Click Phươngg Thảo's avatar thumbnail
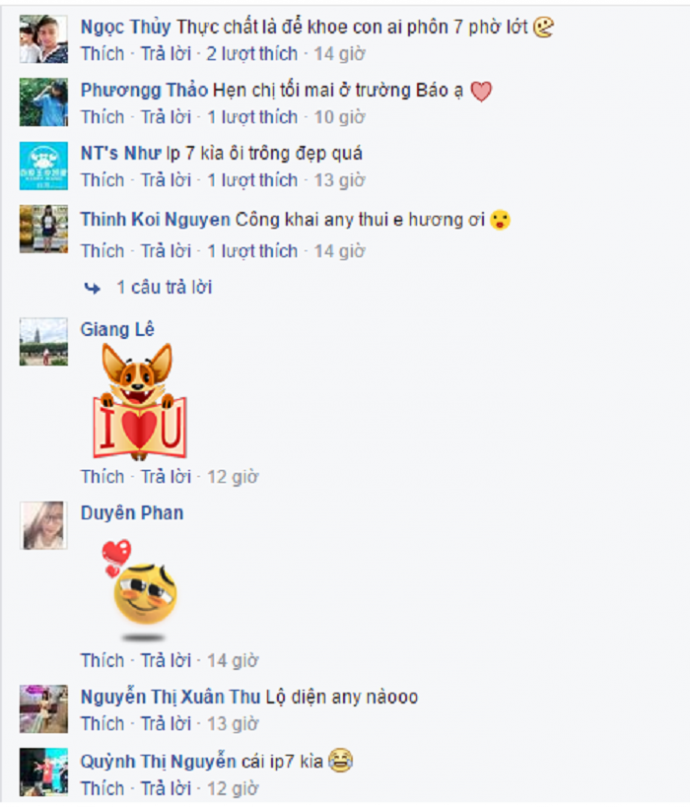This screenshot has width=690, height=807. click(x=44, y=102)
